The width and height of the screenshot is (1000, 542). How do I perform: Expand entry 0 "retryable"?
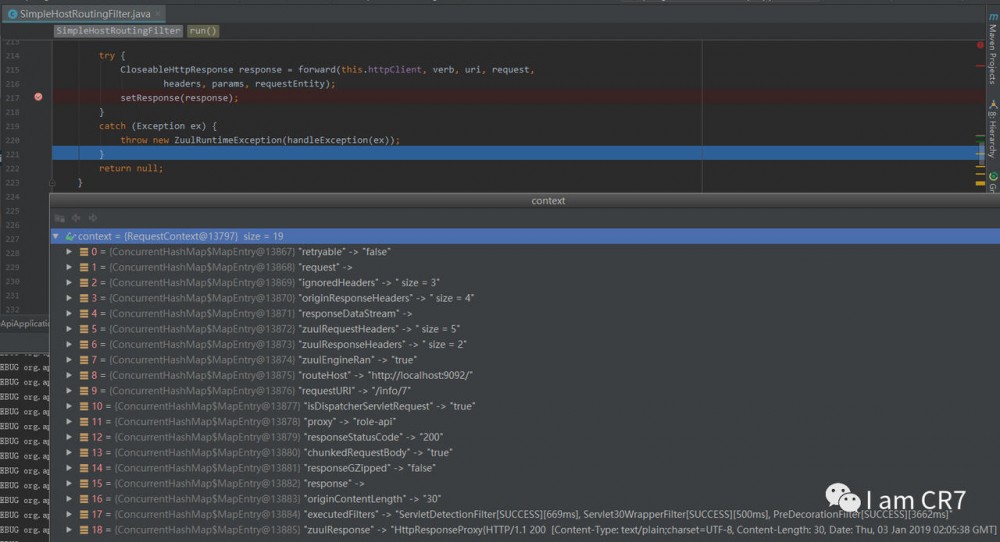69,252
